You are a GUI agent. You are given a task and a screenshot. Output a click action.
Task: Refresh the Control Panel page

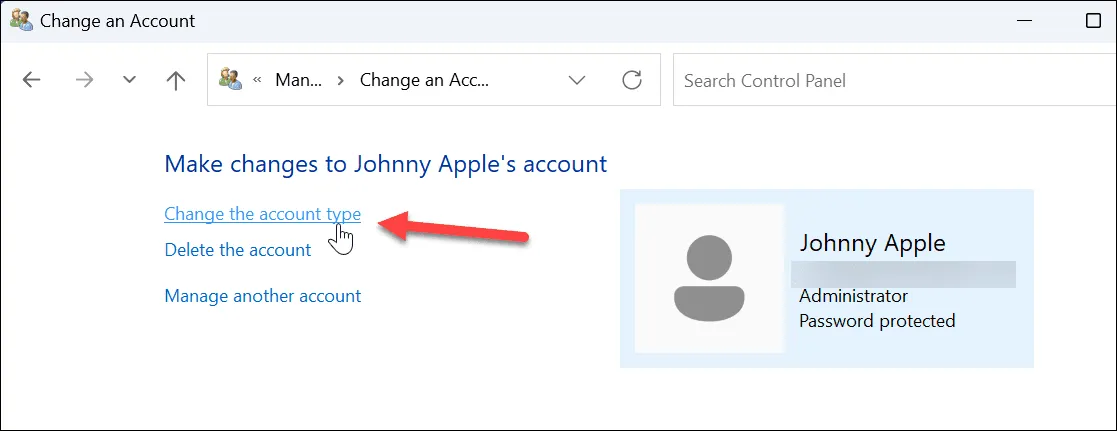(x=632, y=80)
